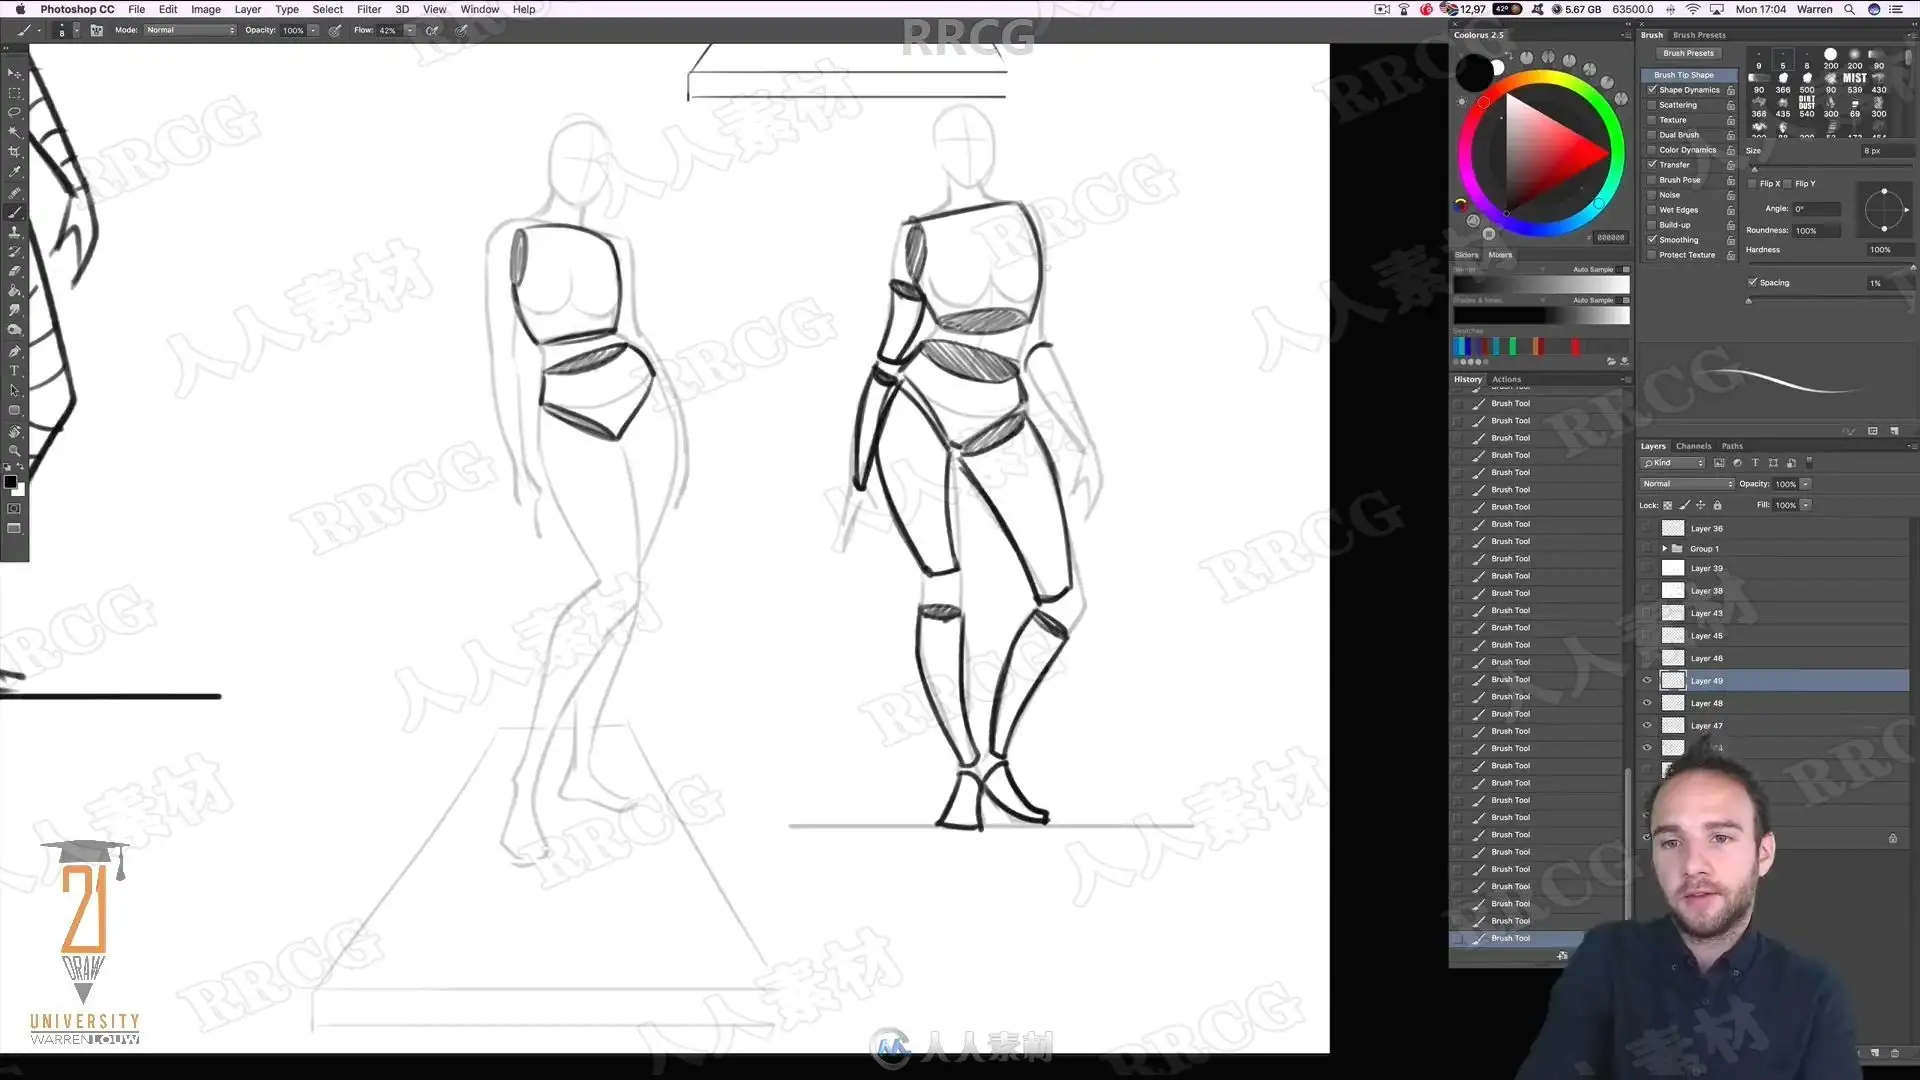Viewport: 1920px width, 1080px height.
Task: Enable the Scattering checkbox
Action: pos(1652,105)
